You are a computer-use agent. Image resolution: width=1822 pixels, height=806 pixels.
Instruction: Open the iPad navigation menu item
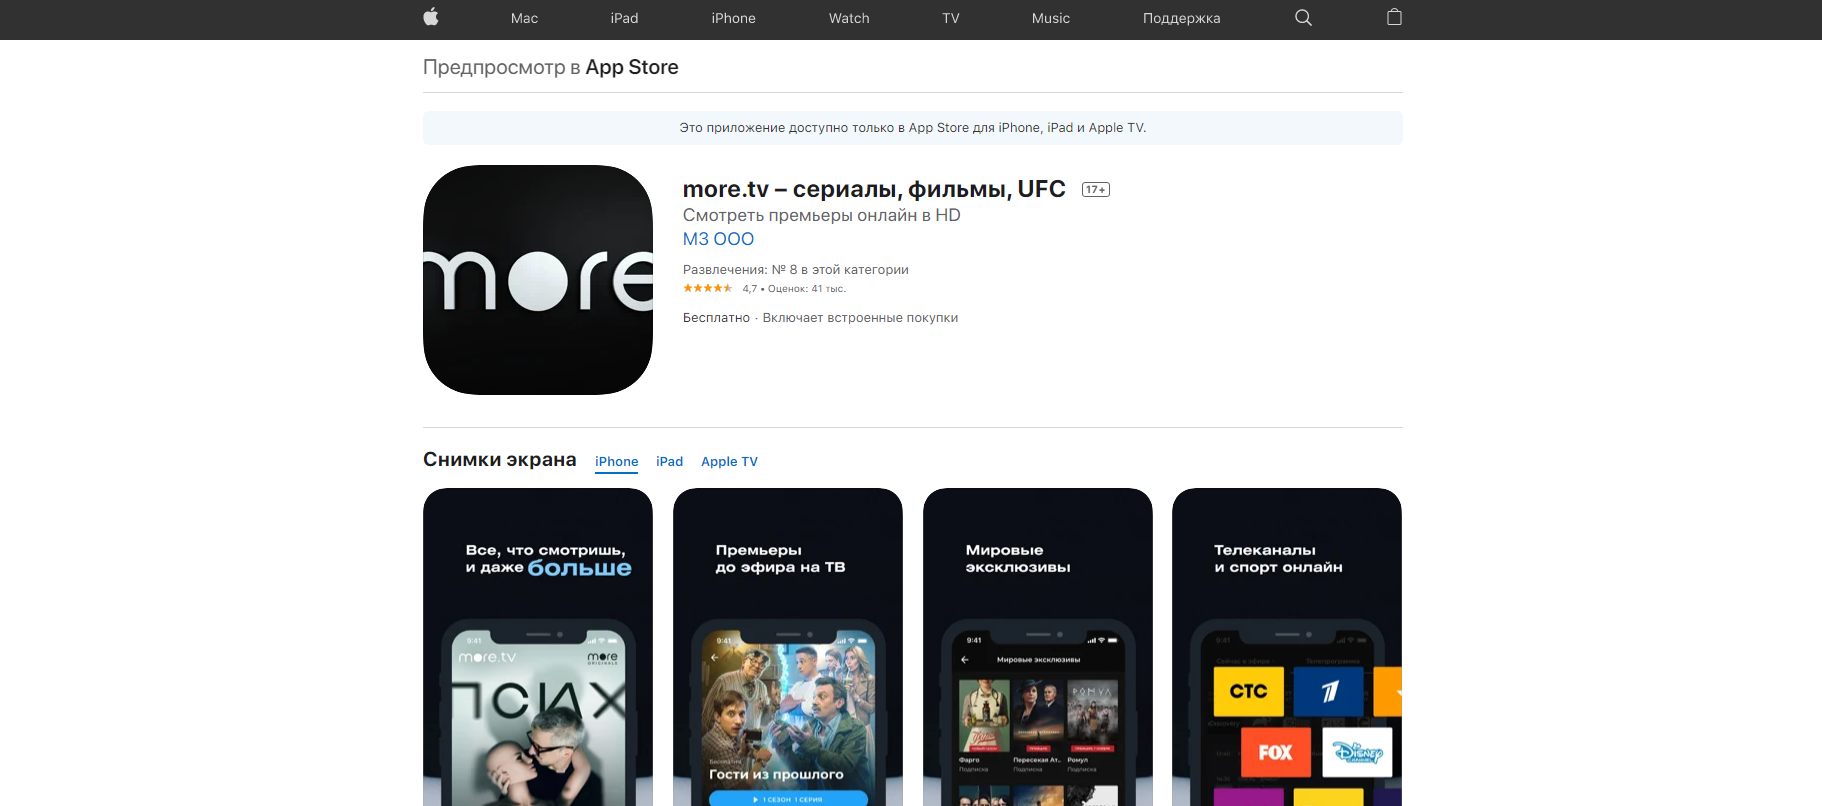coord(624,18)
